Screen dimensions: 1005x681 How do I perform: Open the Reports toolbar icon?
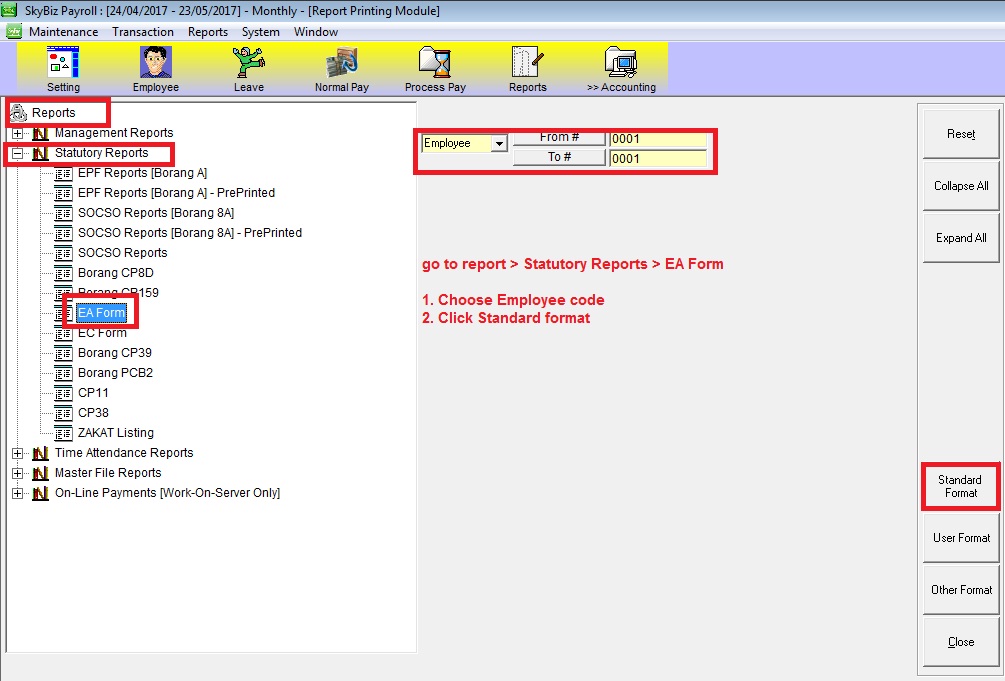click(527, 64)
